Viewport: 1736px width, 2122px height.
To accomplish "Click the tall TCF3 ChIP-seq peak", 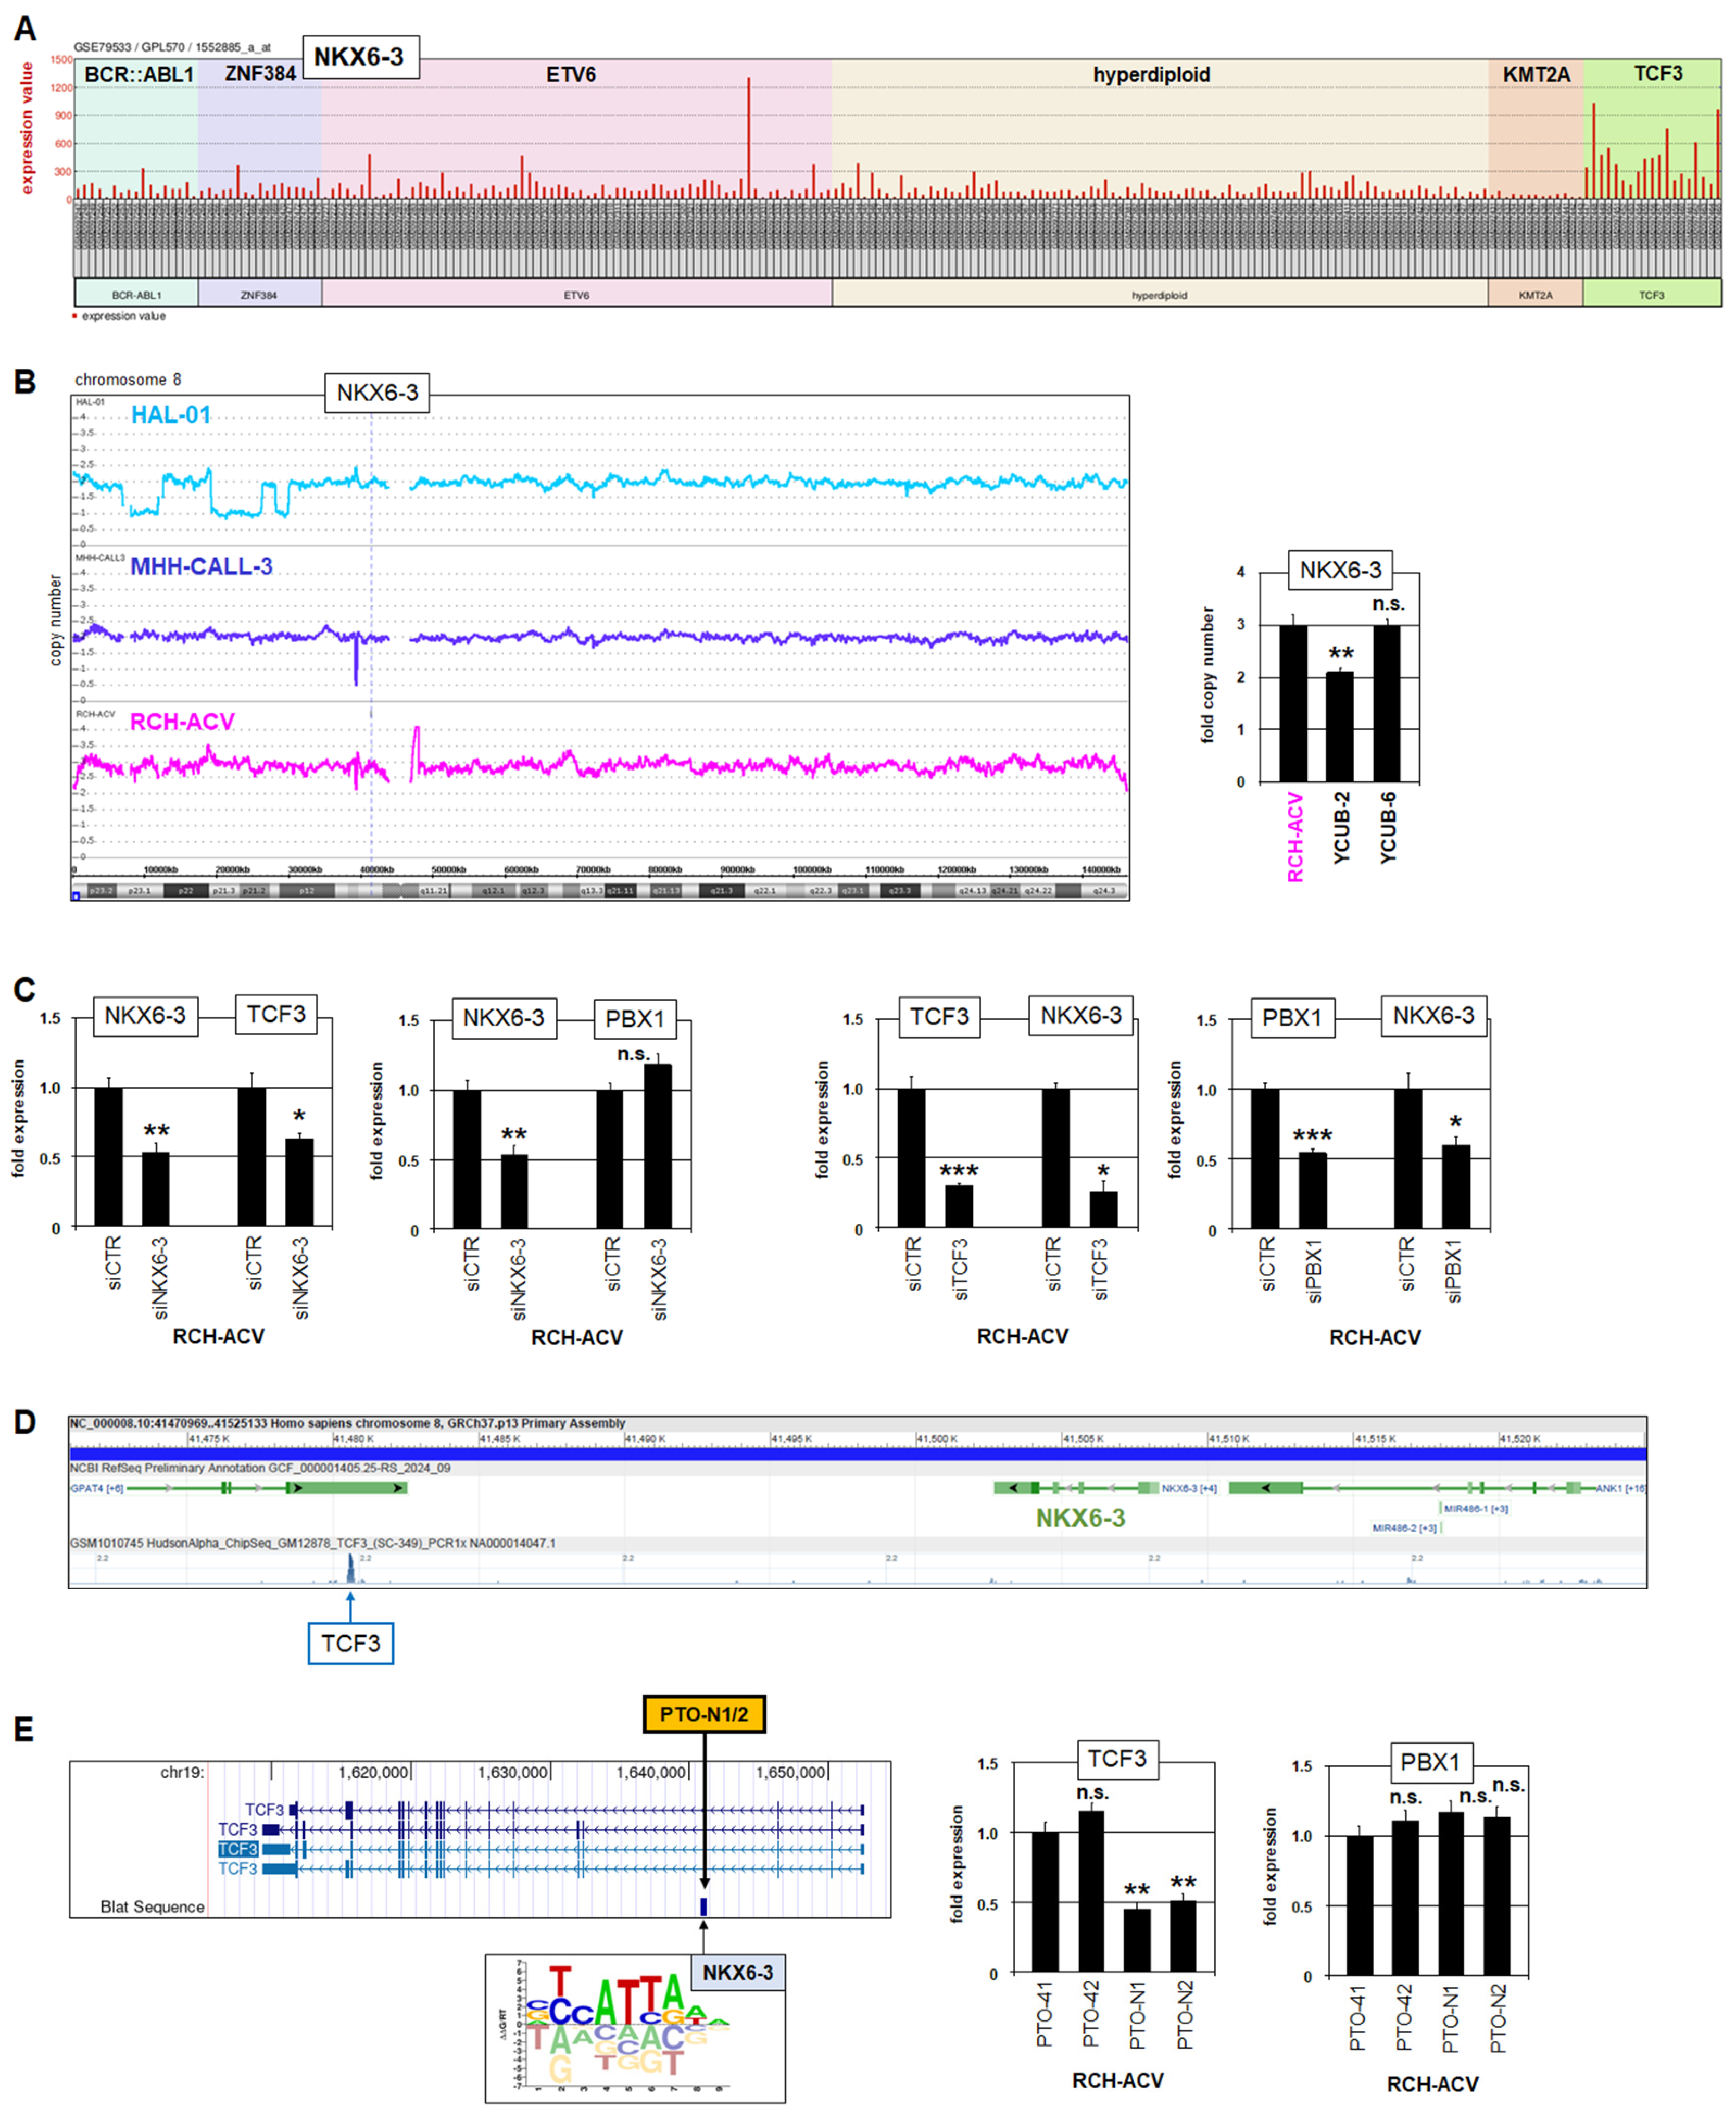I will [x=350, y=1567].
